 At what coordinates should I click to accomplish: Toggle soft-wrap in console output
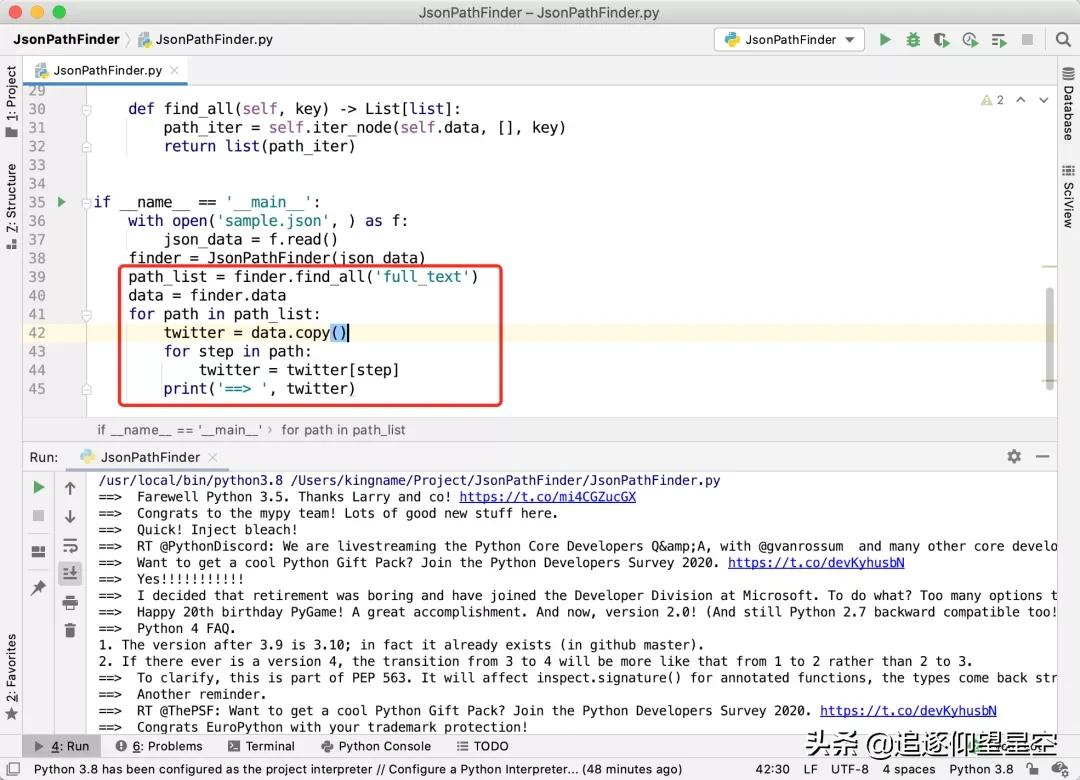70,546
